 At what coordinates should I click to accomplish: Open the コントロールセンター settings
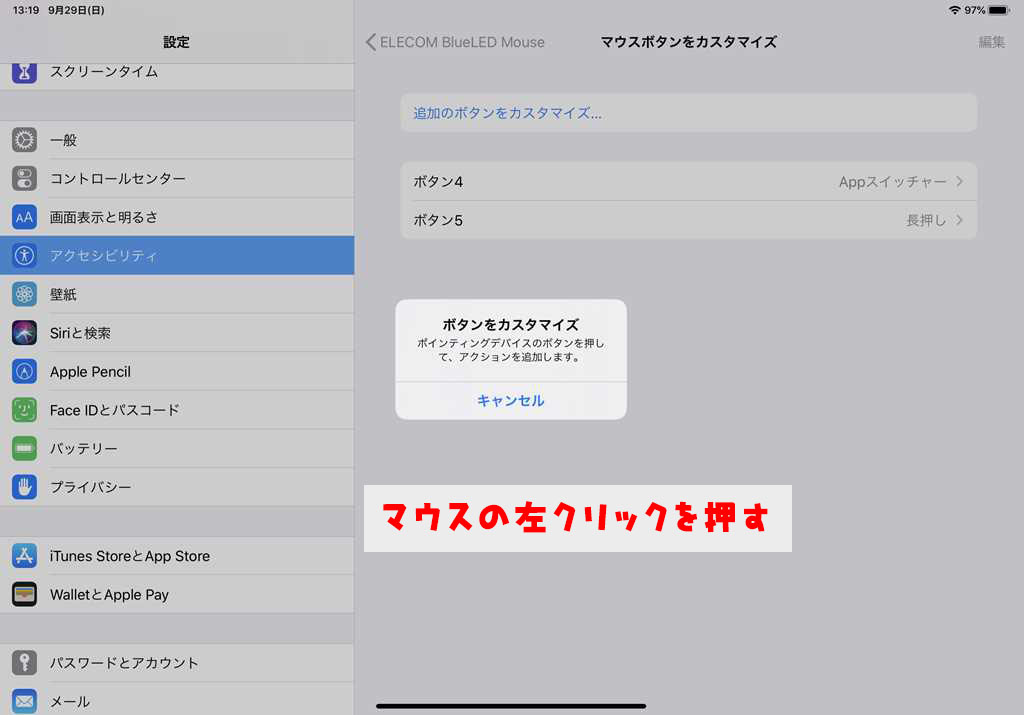[177, 178]
